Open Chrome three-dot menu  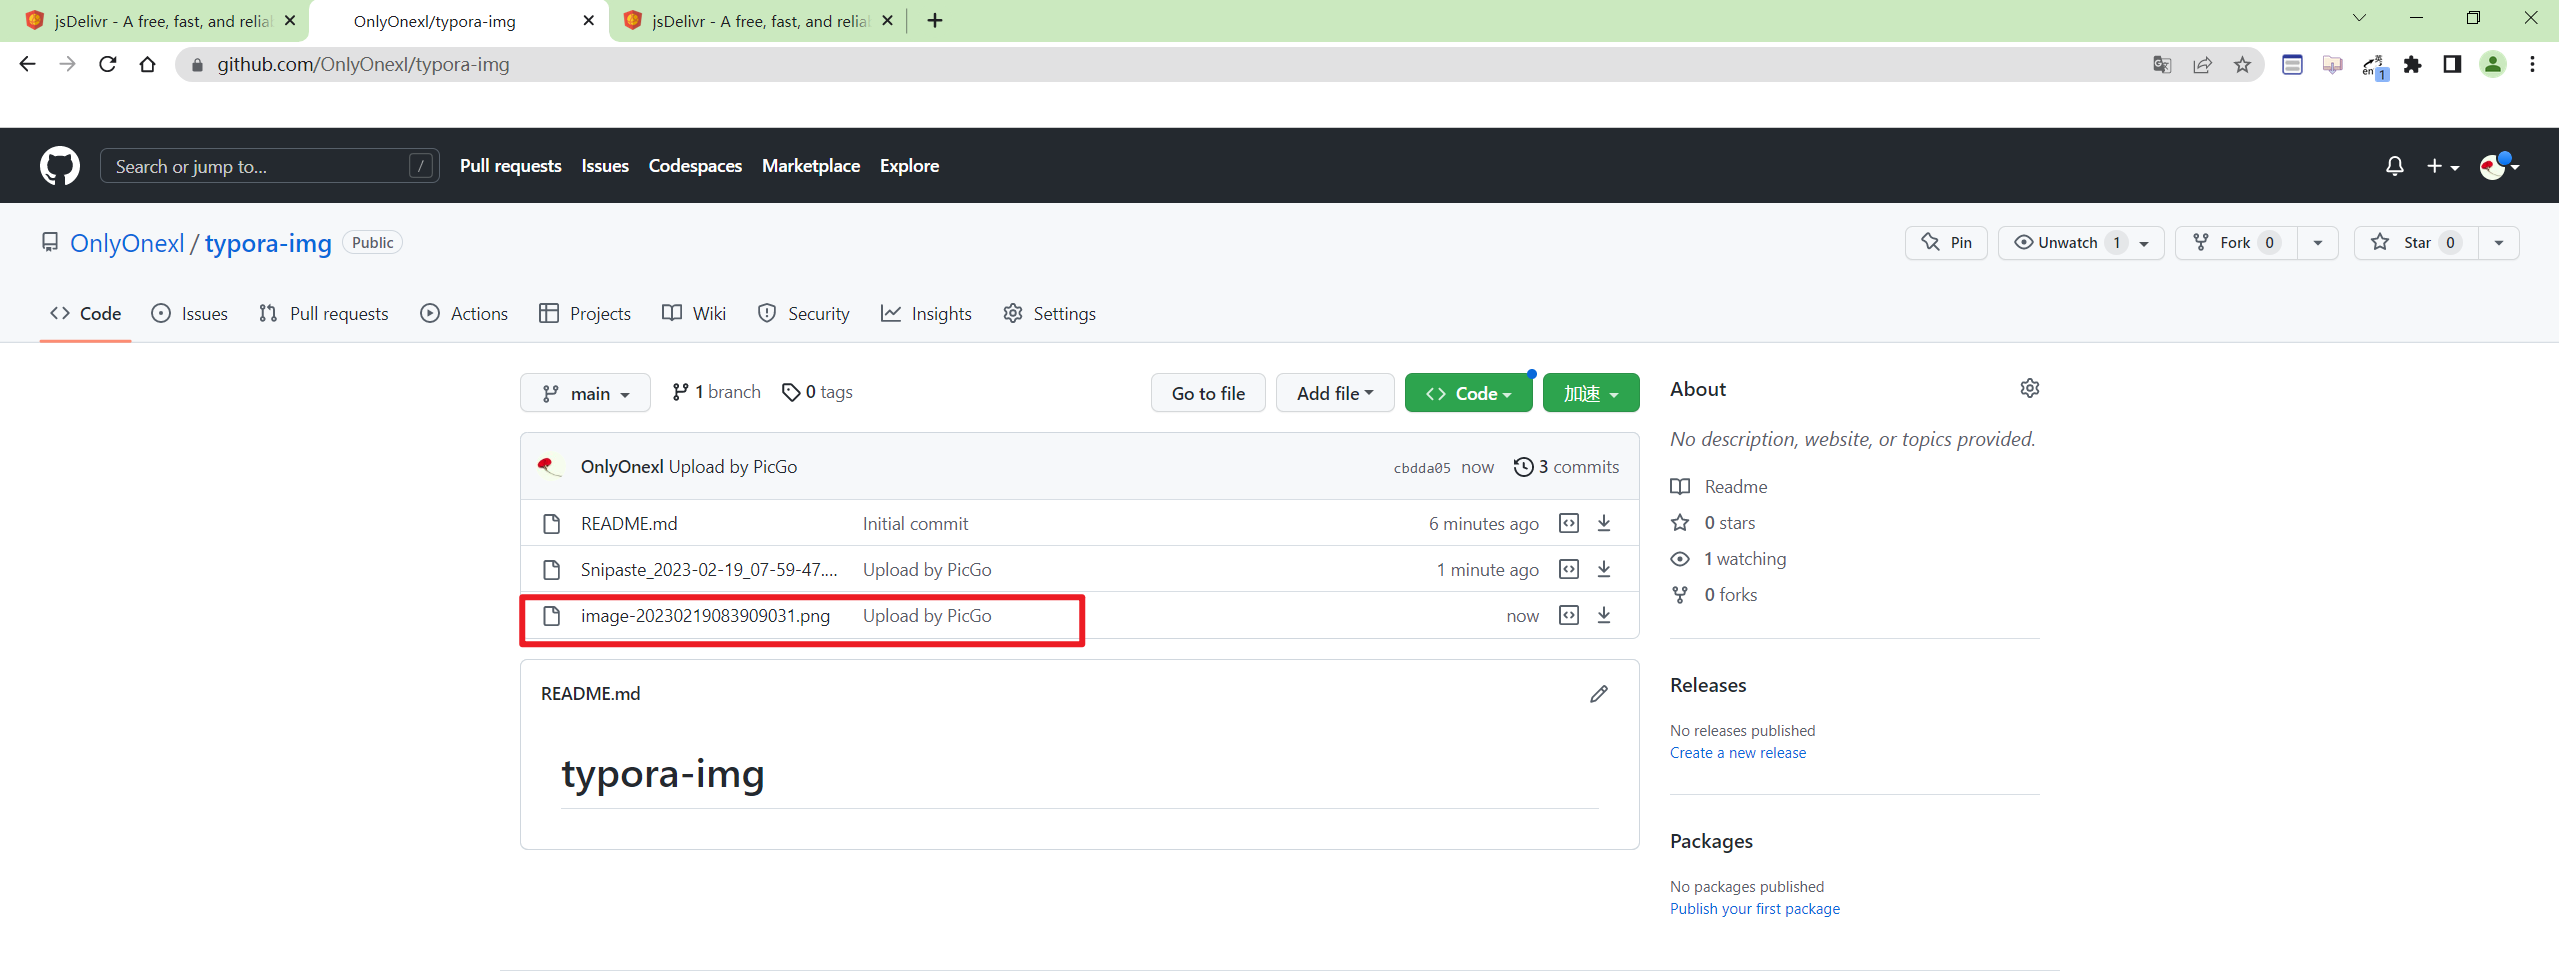click(2532, 65)
